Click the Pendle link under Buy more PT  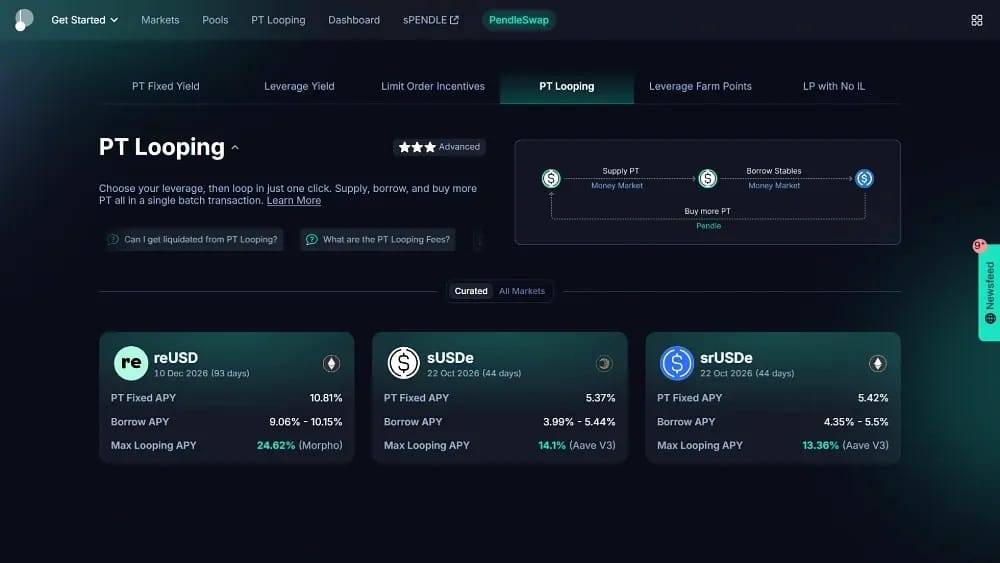(x=708, y=226)
